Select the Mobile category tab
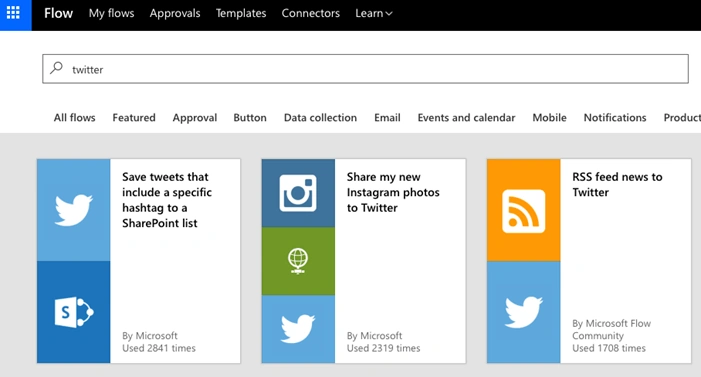 click(549, 118)
